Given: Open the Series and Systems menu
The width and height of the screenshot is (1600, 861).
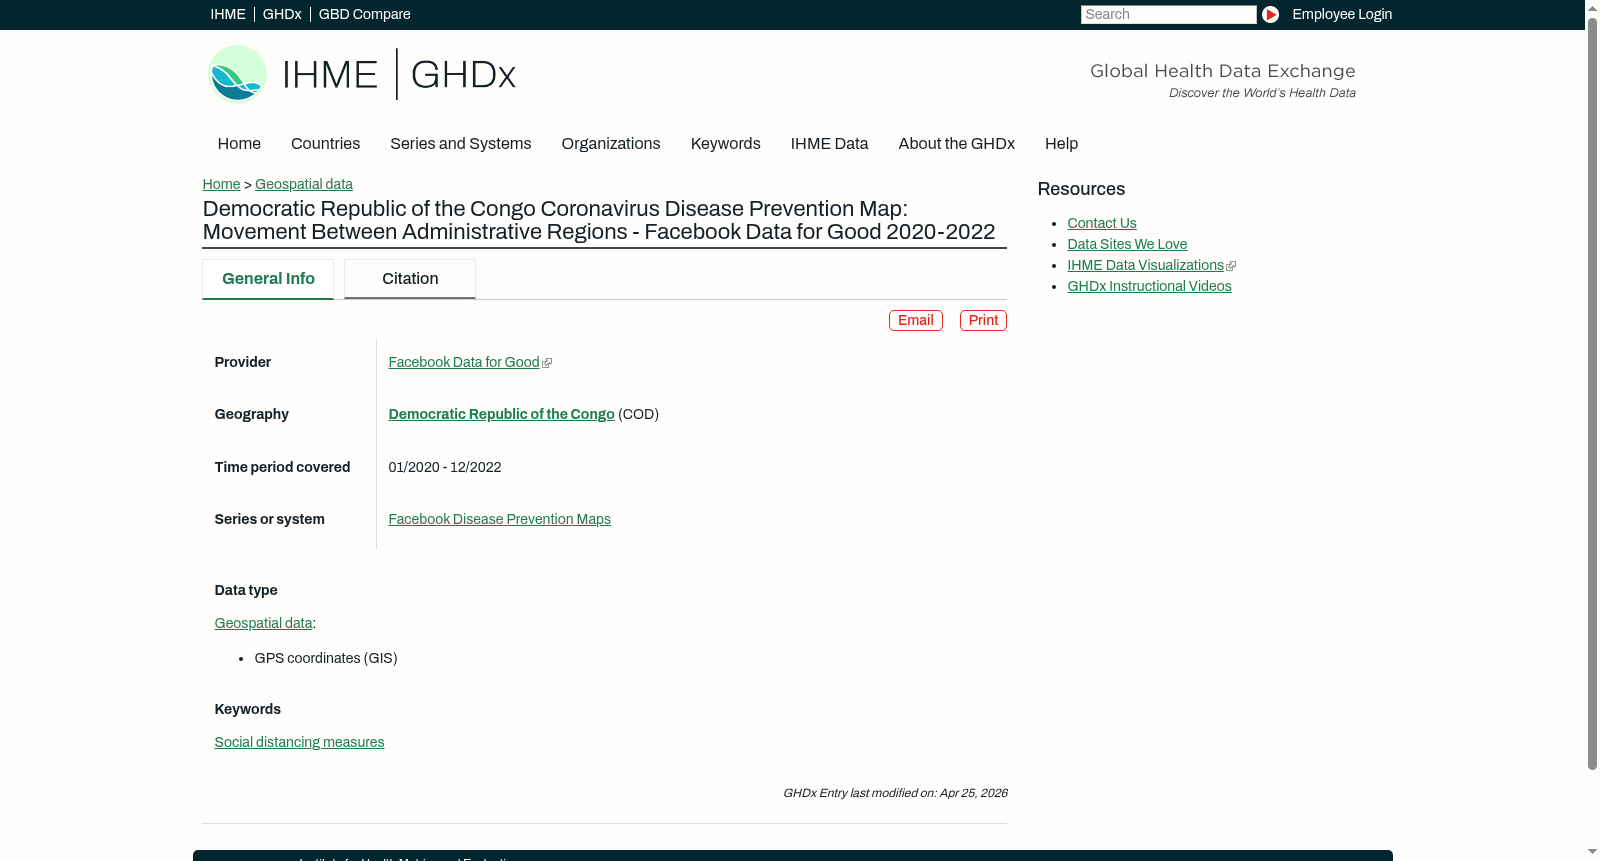Looking at the screenshot, I should (461, 144).
